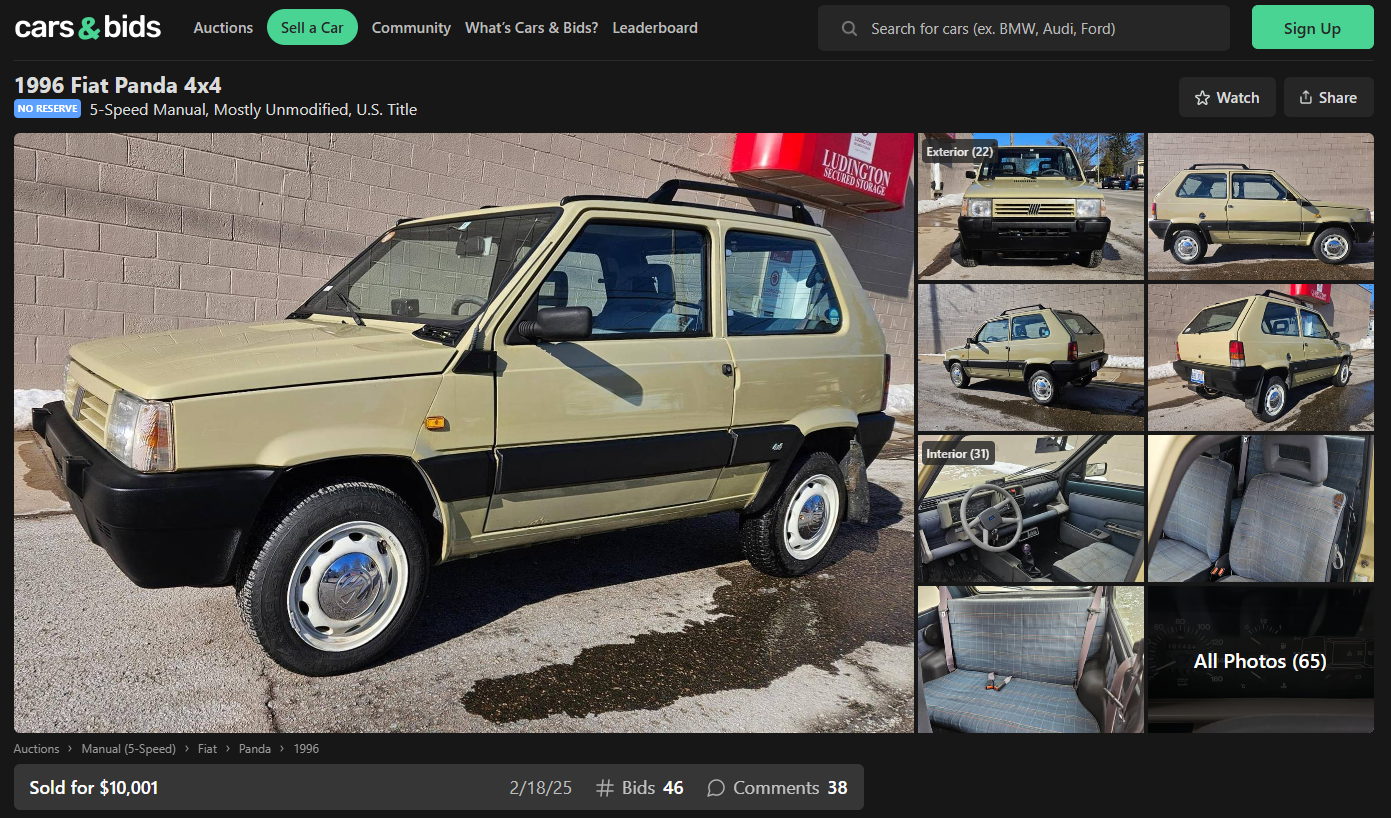Open the Leaderboard page

[x=655, y=28]
